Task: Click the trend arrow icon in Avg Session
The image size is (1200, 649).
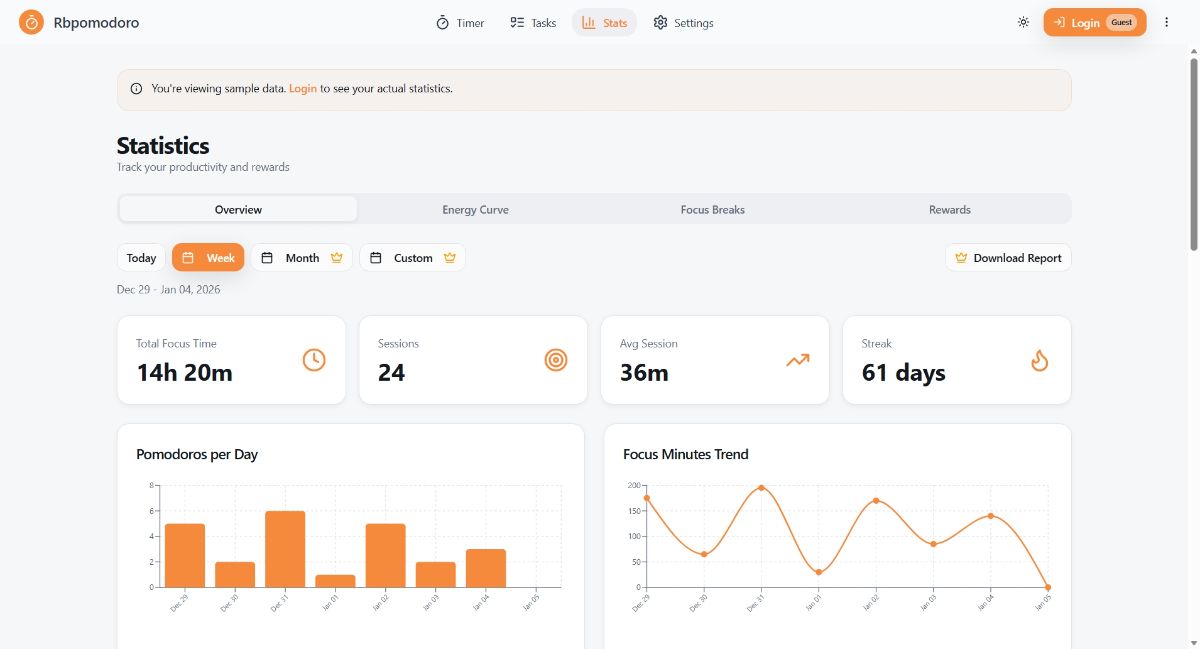Action: 797,360
